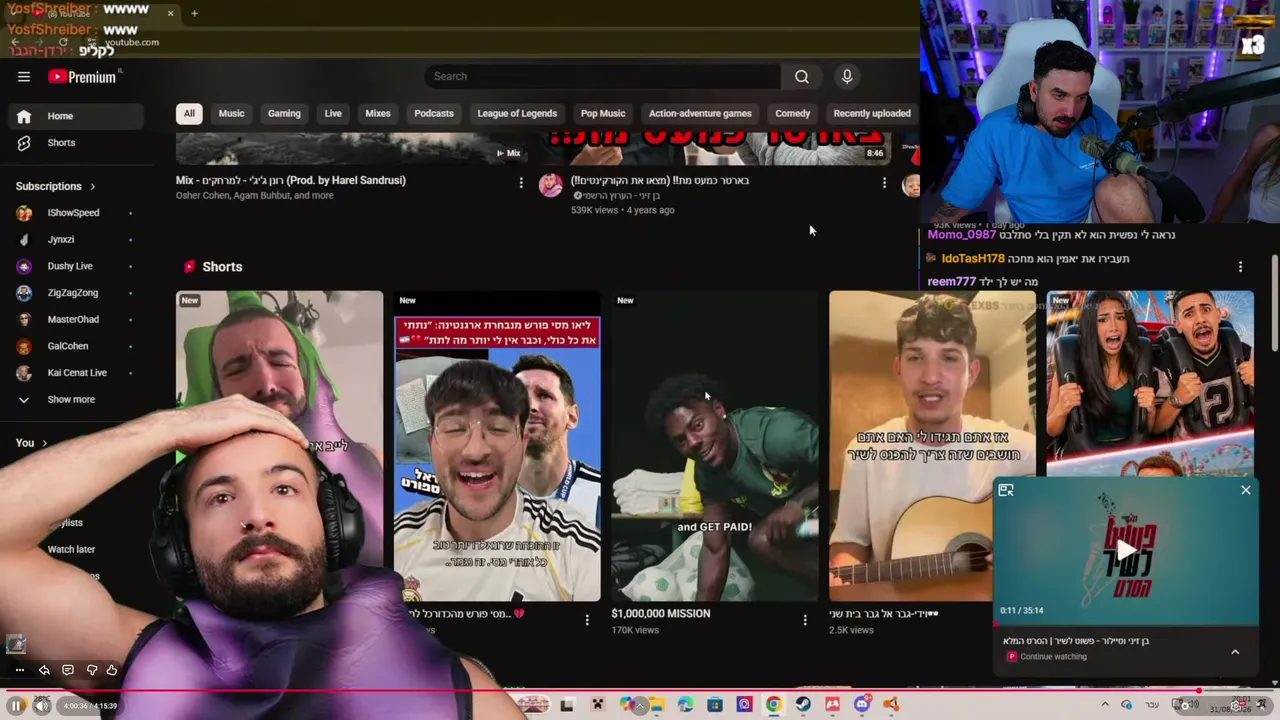Open the MasterOhad subscription
The width and height of the screenshot is (1280, 720).
(x=76, y=320)
